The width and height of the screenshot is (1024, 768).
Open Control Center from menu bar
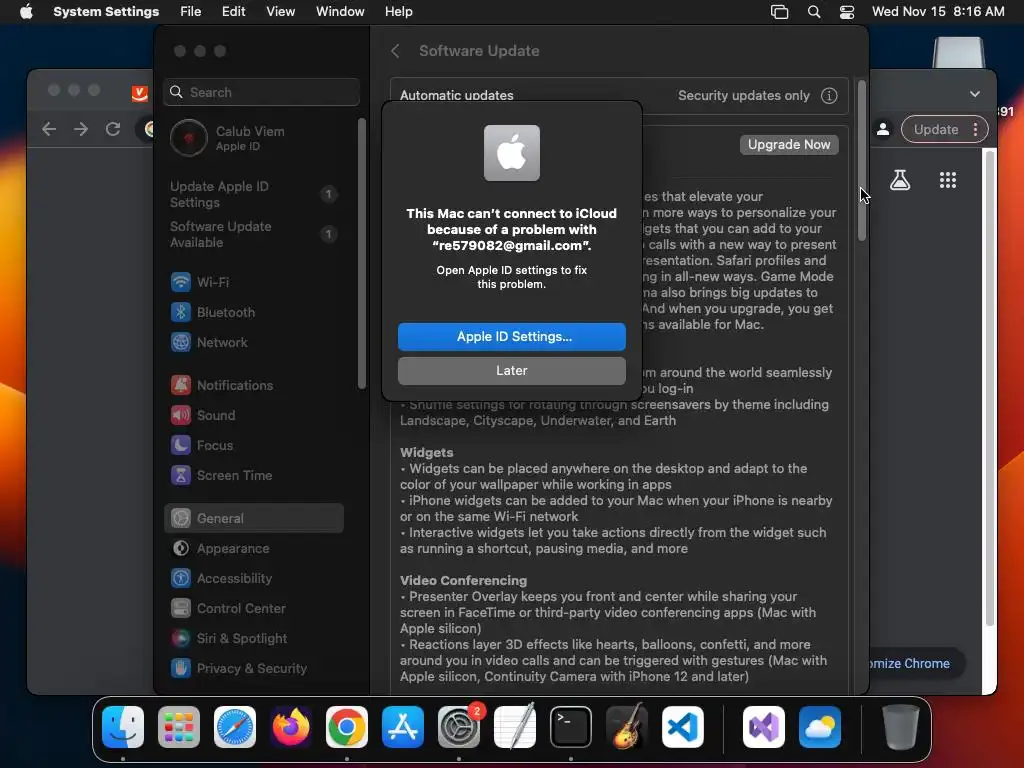tap(847, 12)
